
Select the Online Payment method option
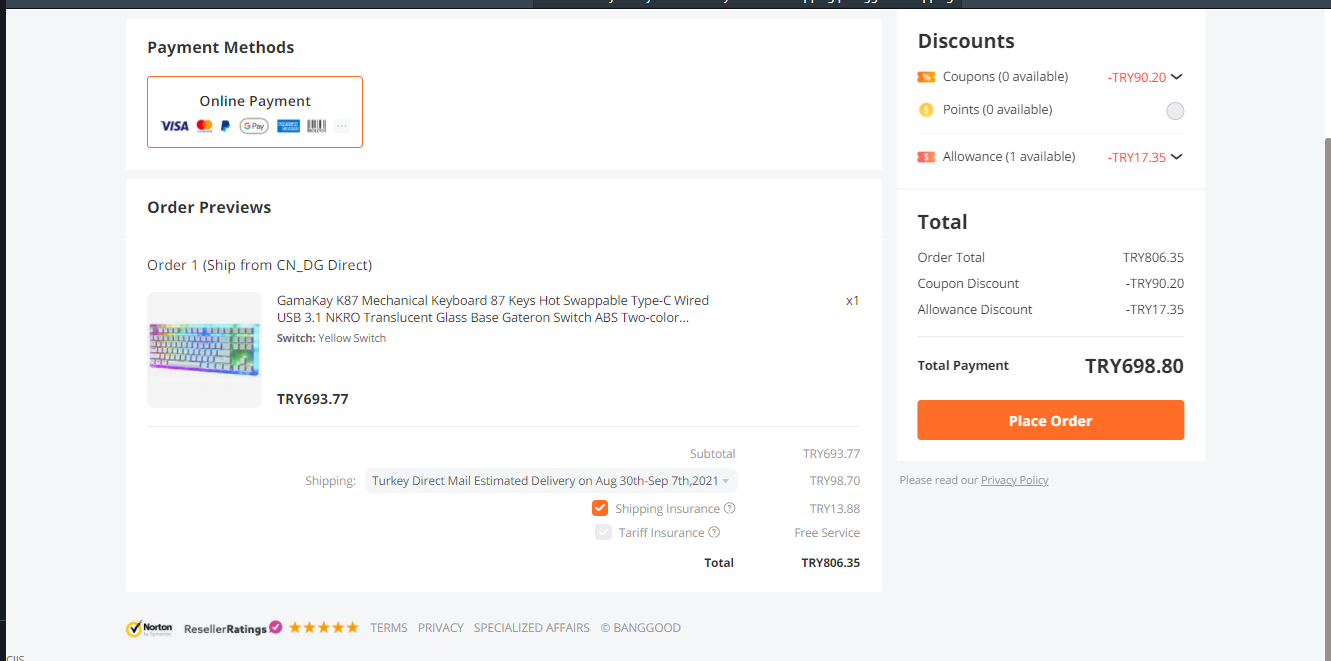pos(255,112)
